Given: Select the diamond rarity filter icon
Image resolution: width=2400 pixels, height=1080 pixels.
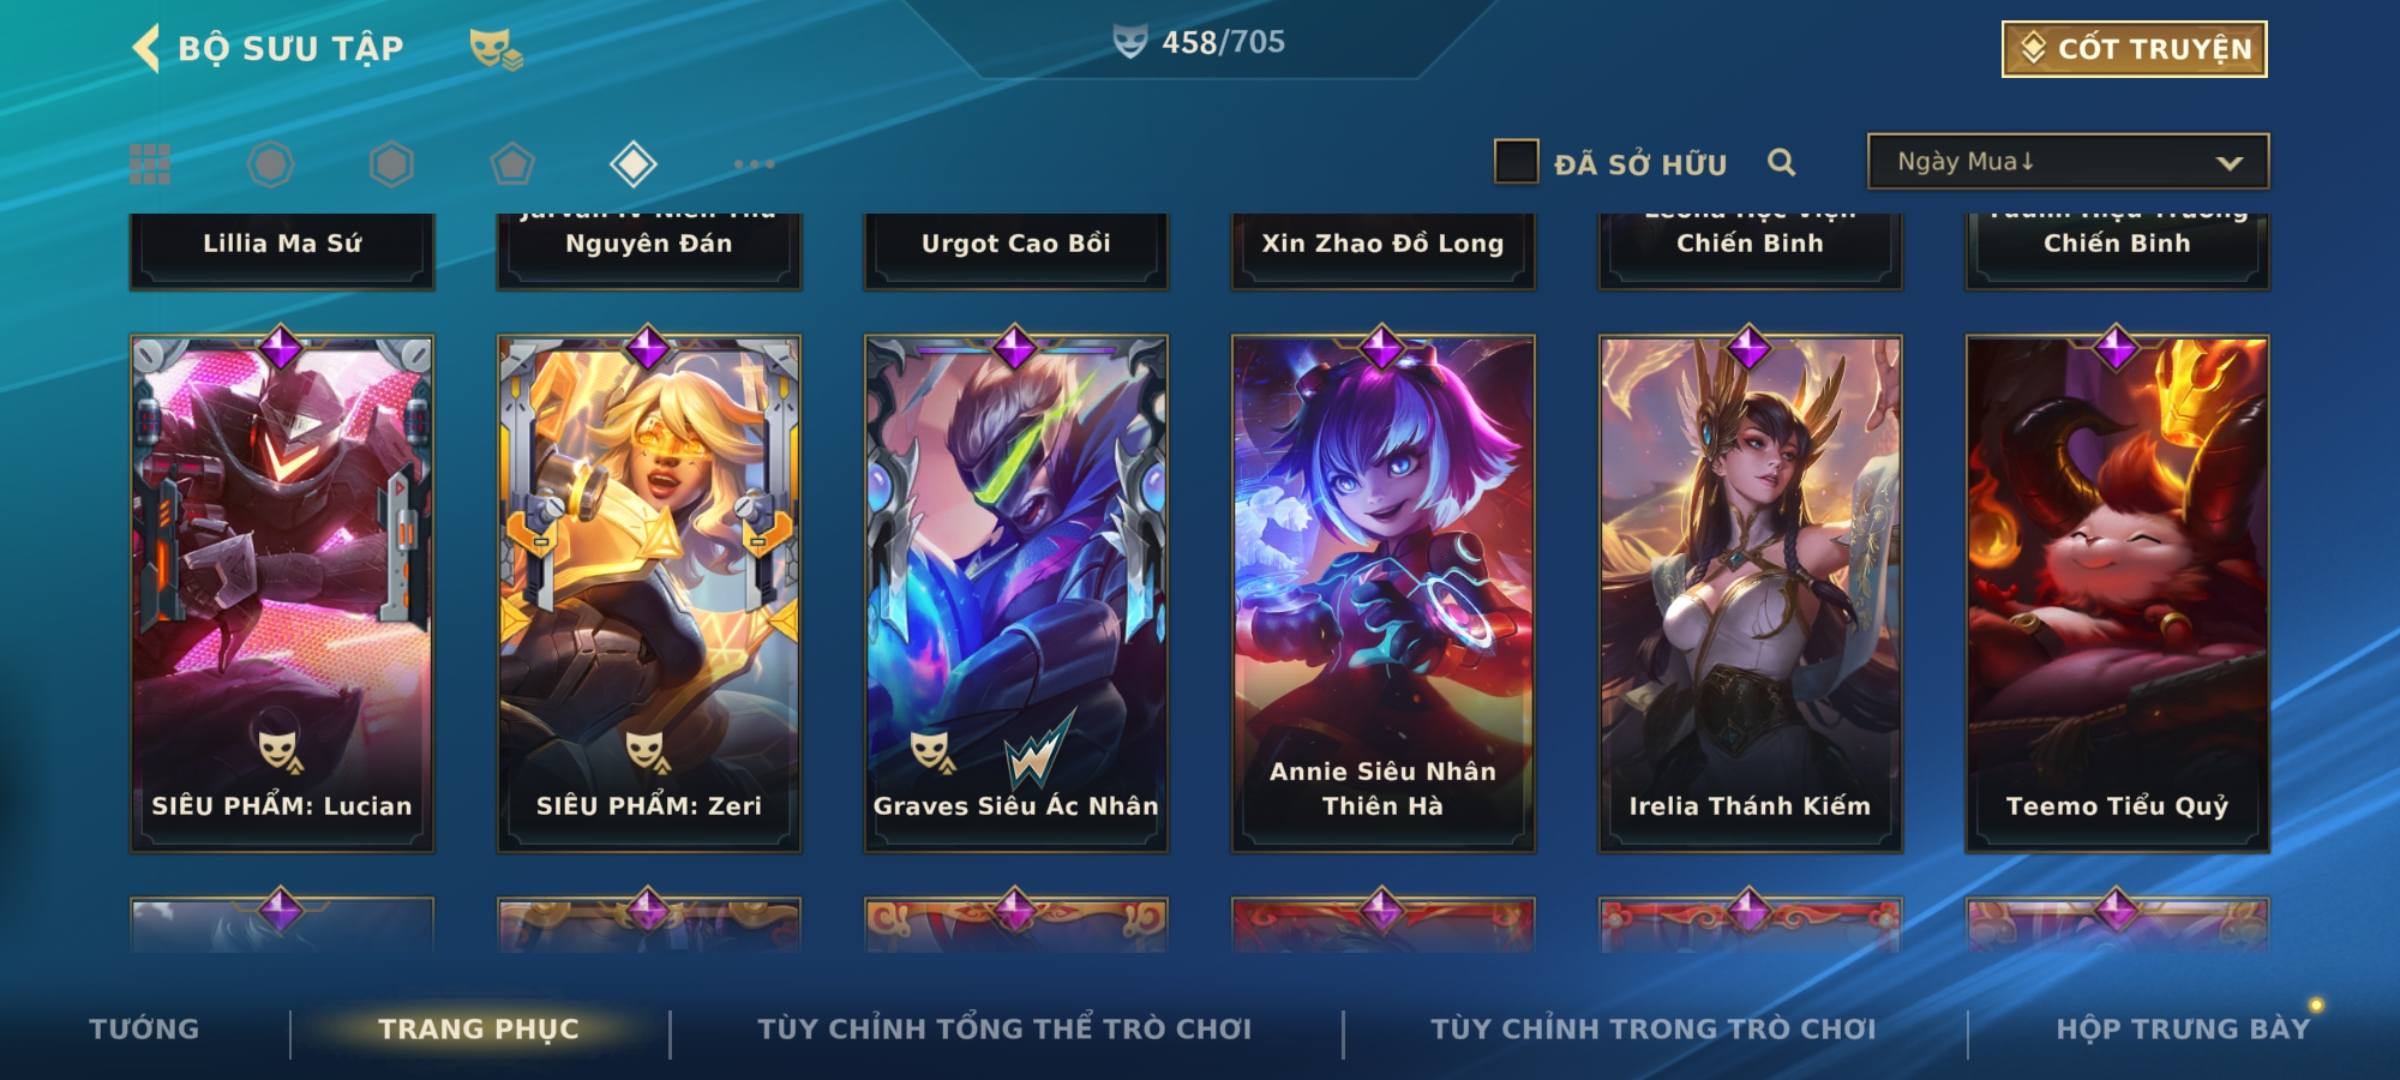Looking at the screenshot, I should click(x=633, y=164).
